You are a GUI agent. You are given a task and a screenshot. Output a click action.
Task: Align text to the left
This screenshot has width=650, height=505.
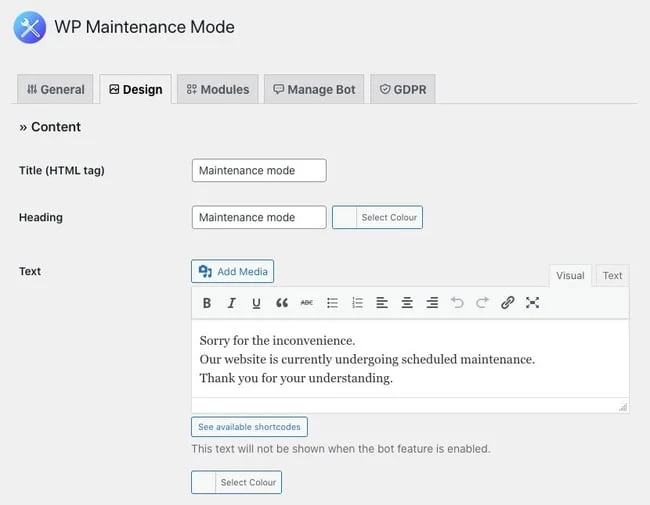coord(382,303)
